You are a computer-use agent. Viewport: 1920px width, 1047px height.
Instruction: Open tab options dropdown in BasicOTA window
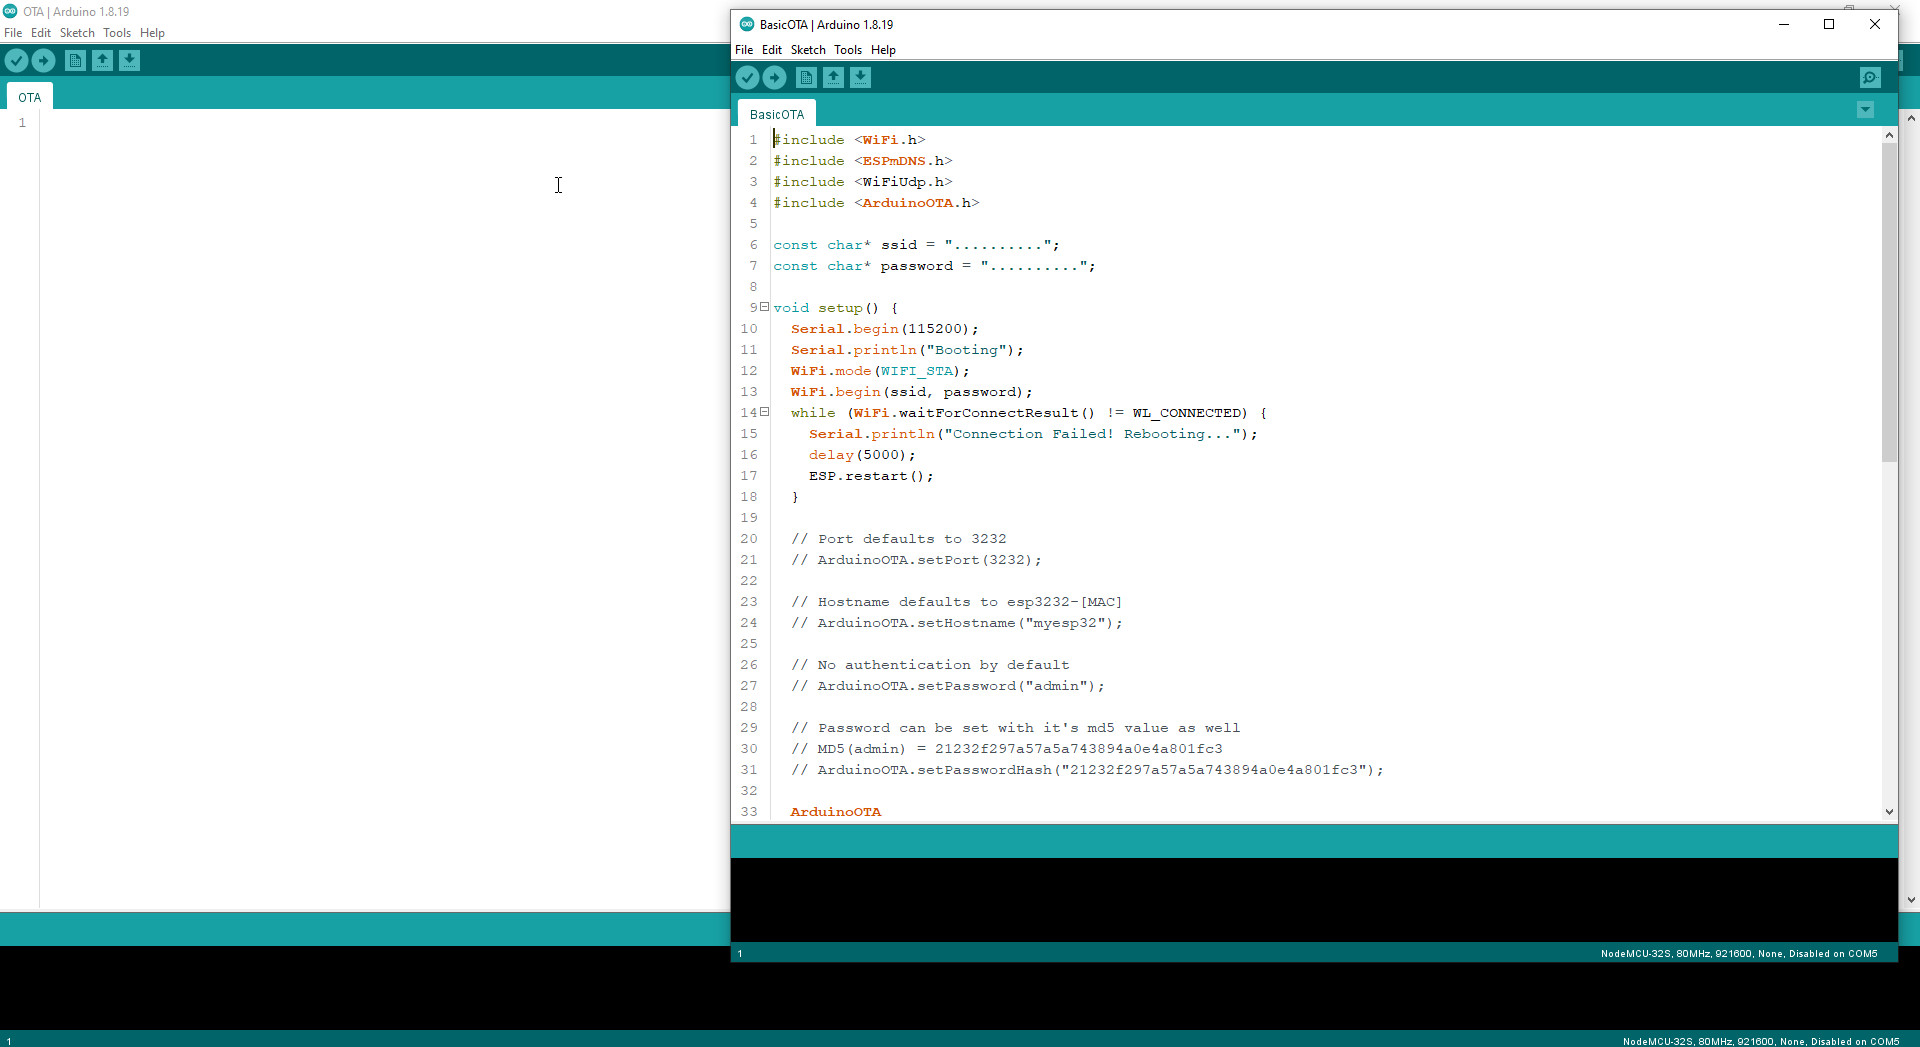(x=1866, y=110)
